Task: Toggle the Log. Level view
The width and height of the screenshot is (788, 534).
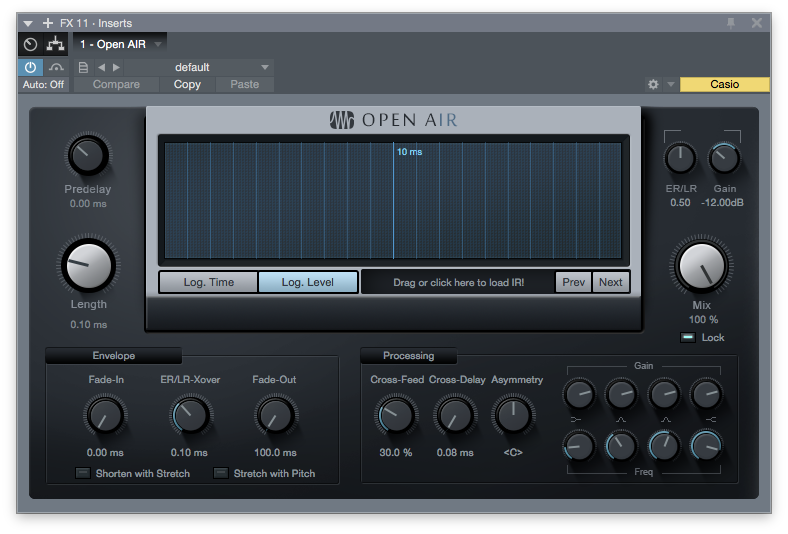Action: pos(308,282)
